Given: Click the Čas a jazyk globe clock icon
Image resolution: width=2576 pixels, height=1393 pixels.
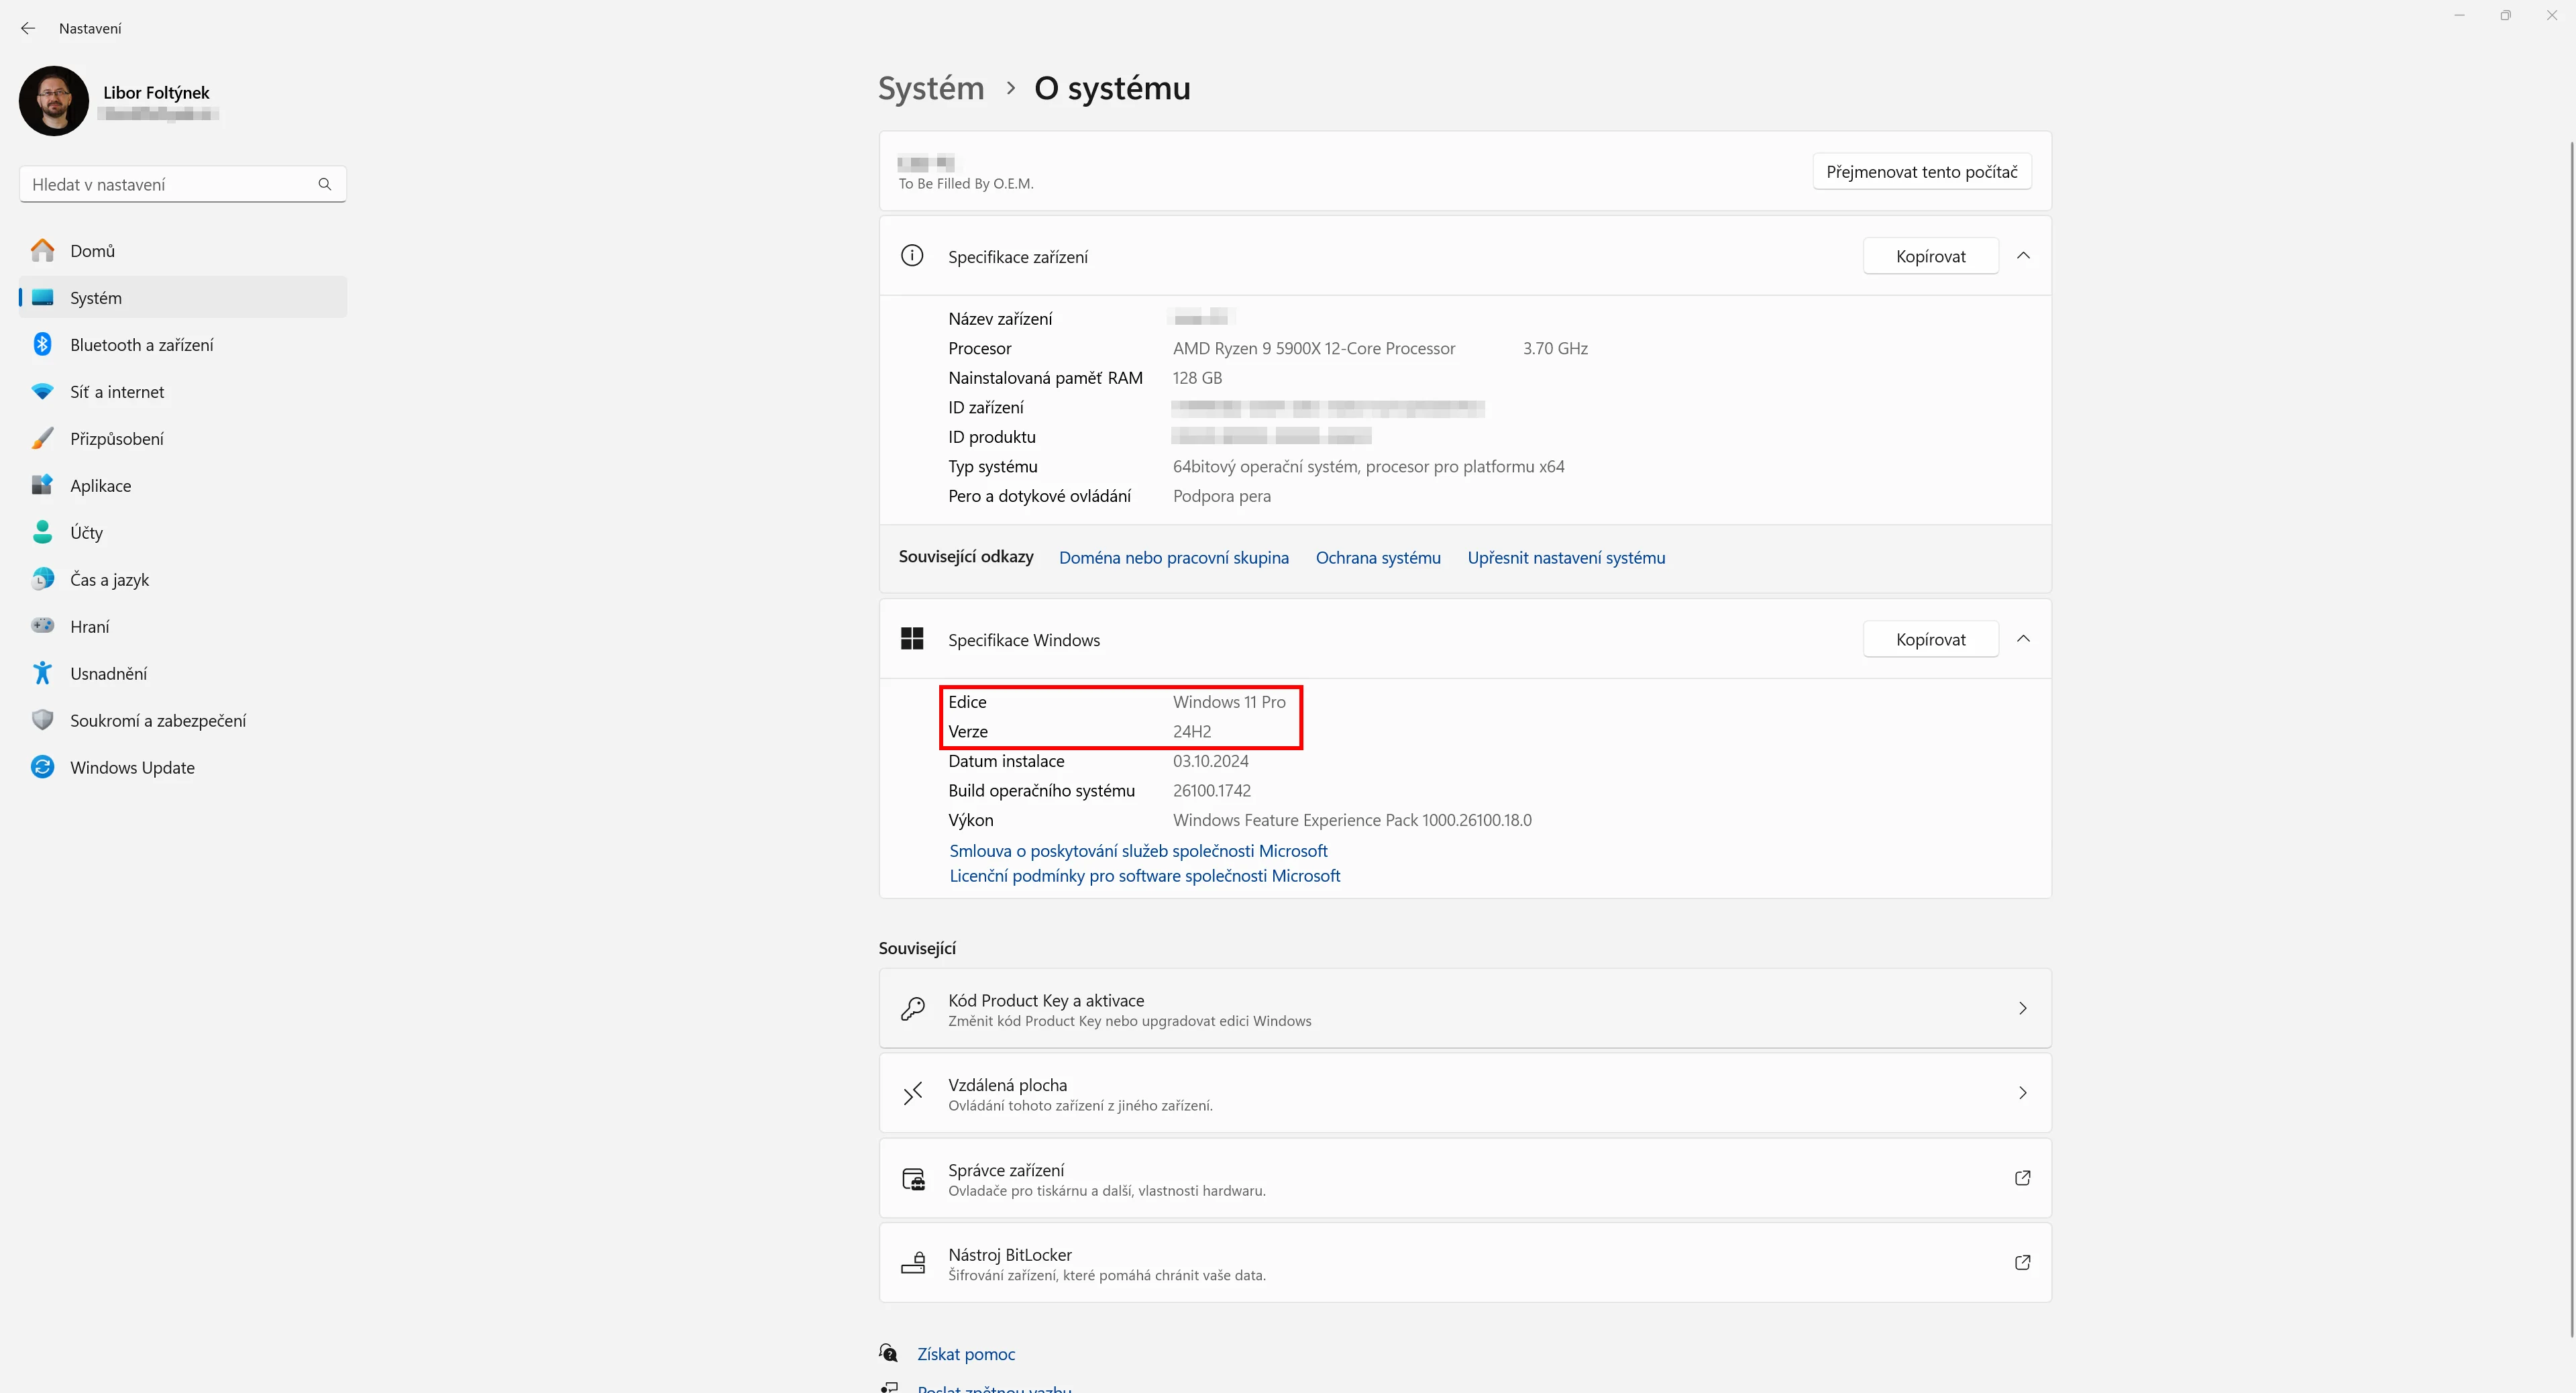Looking at the screenshot, I should (42, 579).
